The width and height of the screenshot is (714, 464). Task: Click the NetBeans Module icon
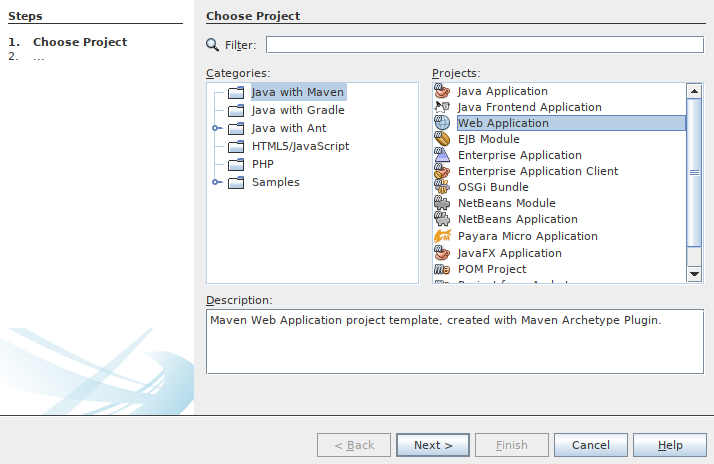tap(443, 203)
